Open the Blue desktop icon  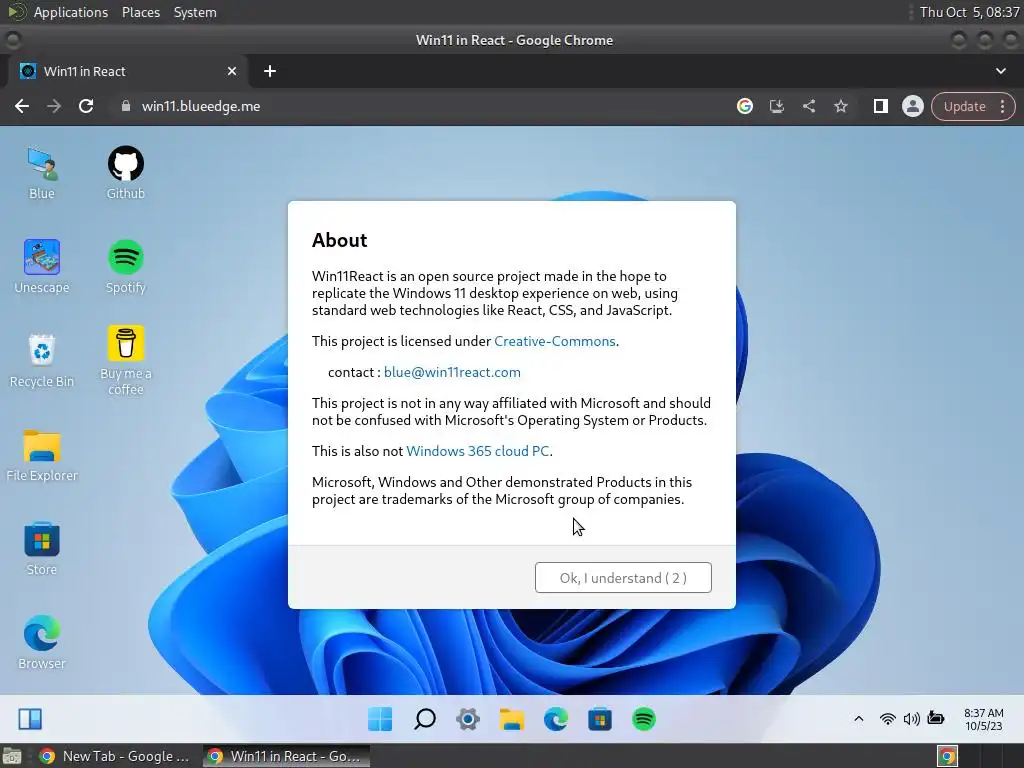pos(42,172)
